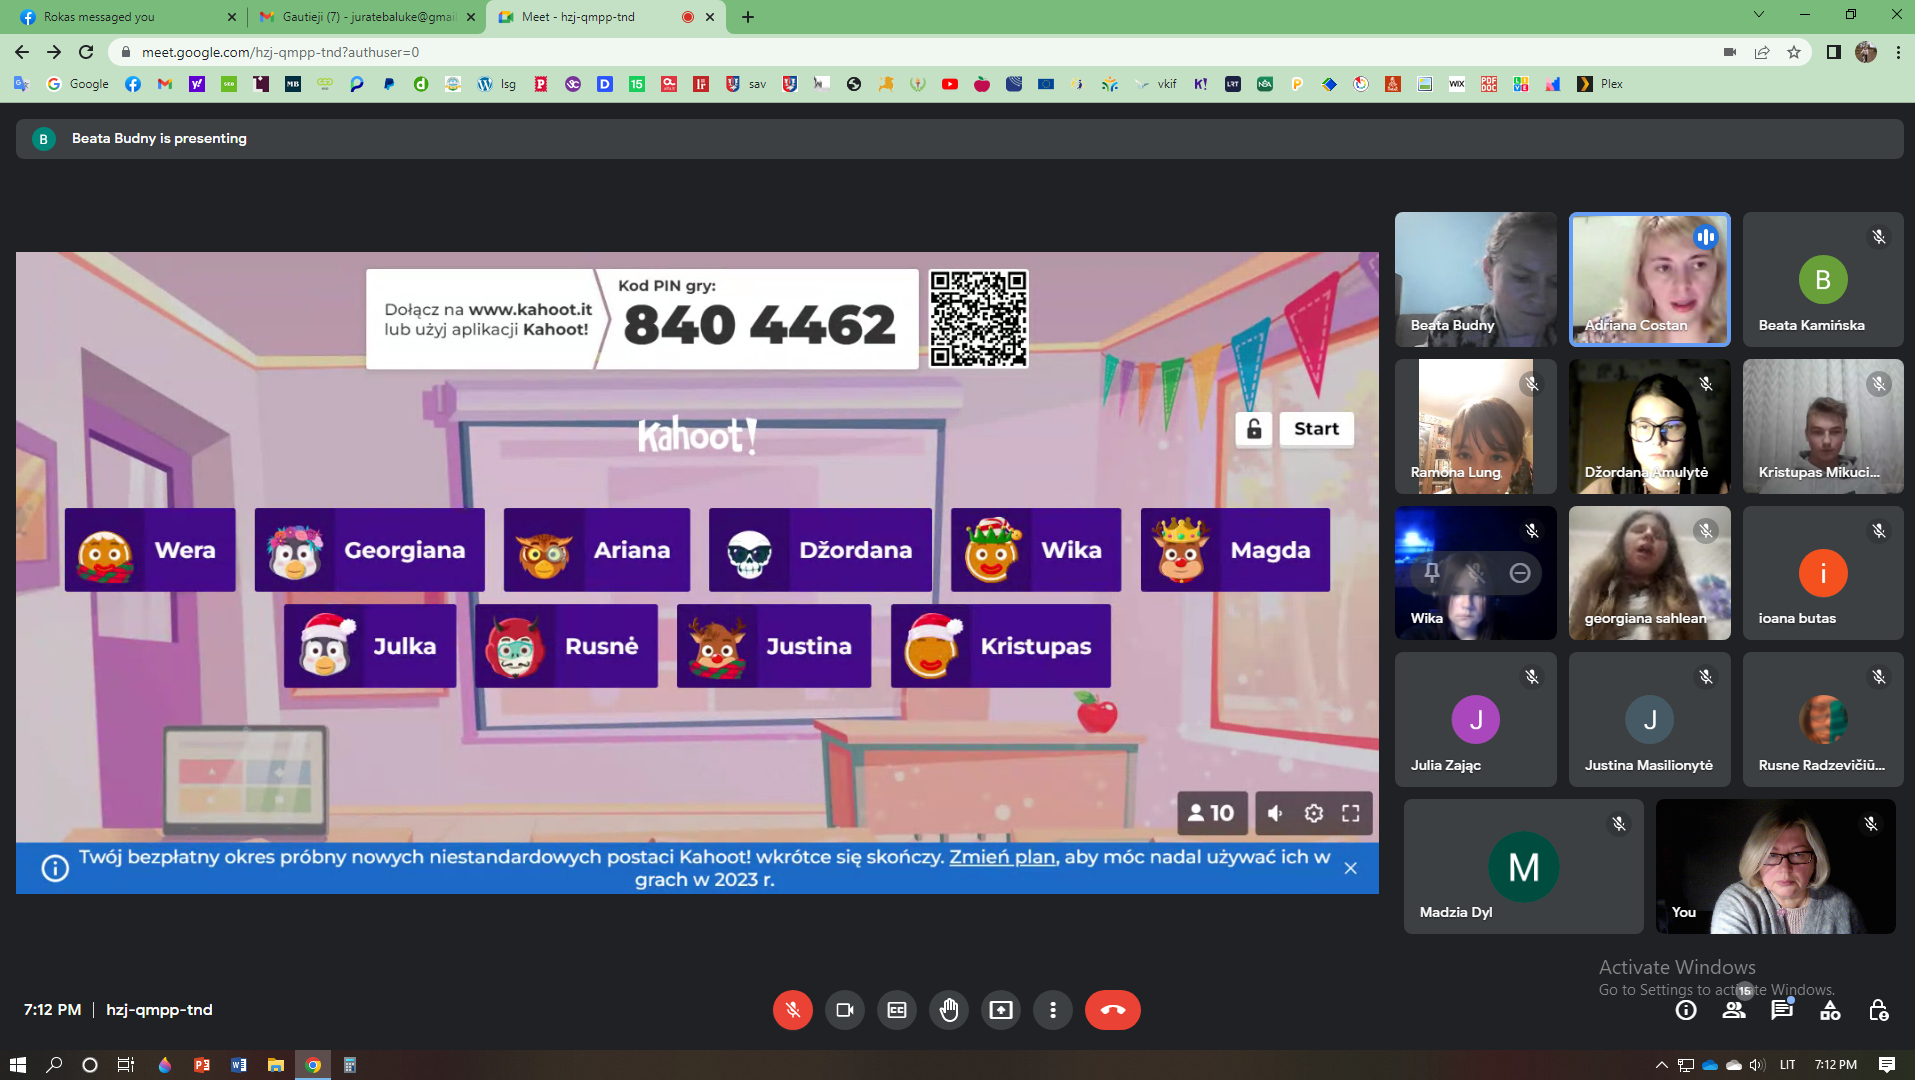Open Chrome profile avatar

pyautogui.click(x=1866, y=52)
